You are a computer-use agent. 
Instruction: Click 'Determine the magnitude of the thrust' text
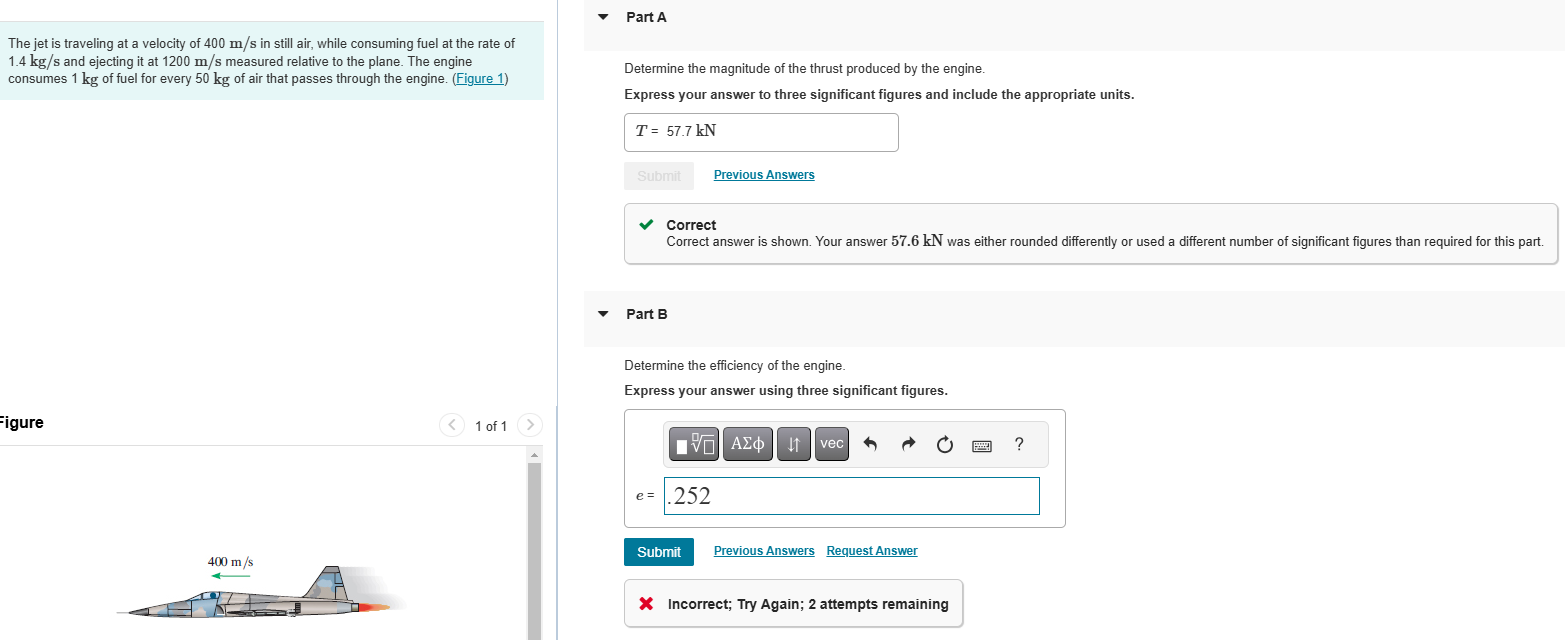[x=804, y=69]
